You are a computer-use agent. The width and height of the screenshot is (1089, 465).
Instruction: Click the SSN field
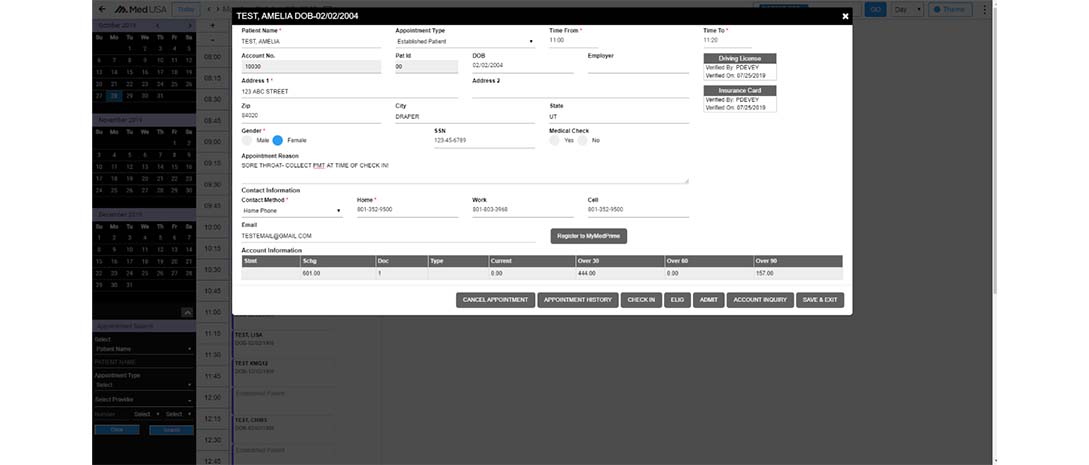(x=484, y=141)
